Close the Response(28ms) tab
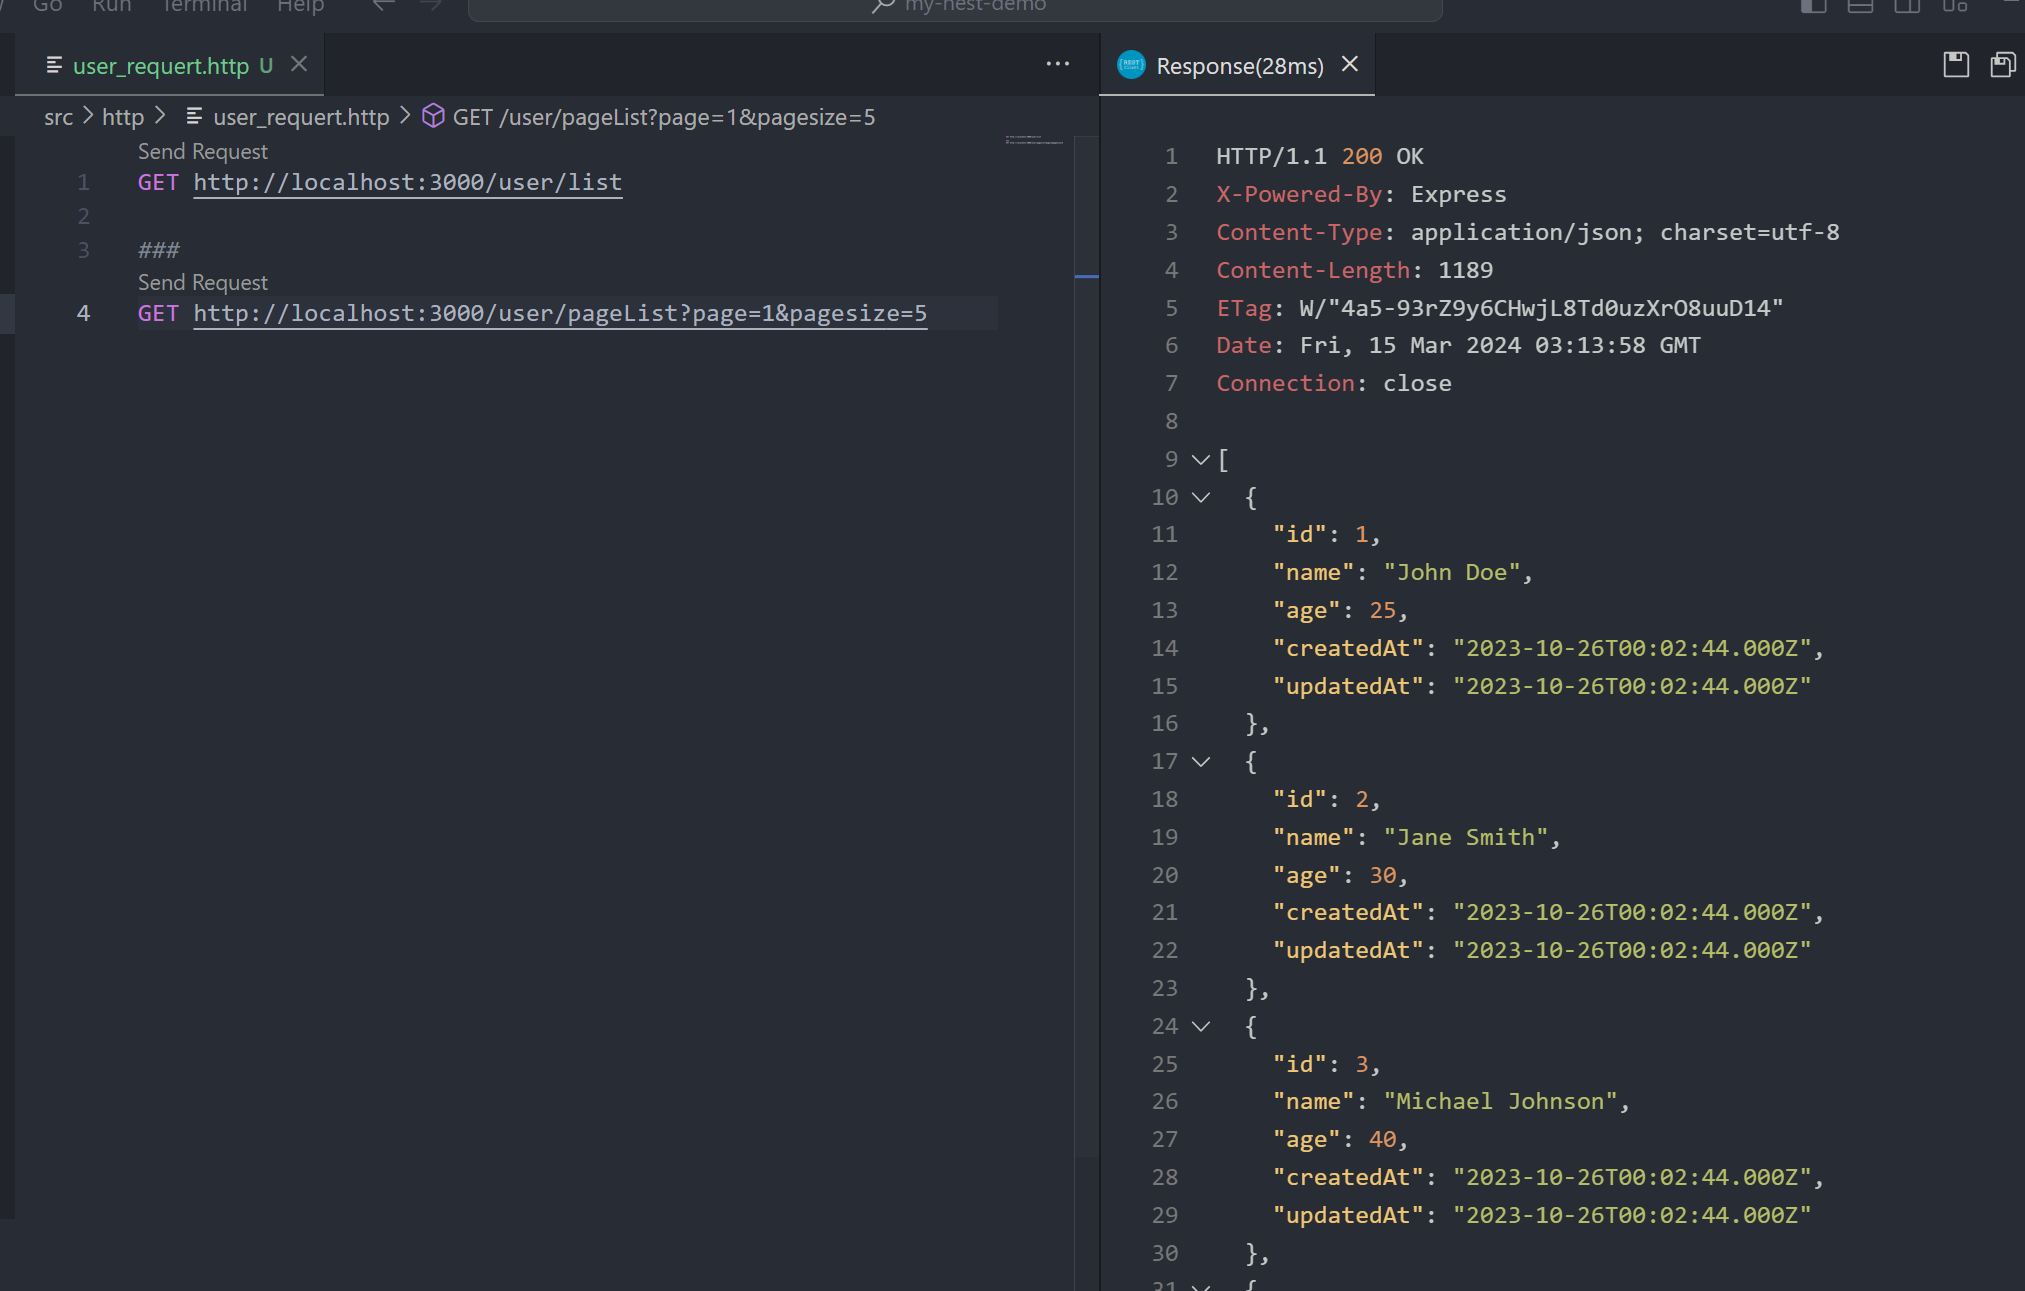This screenshot has height=1291, width=2025. [1350, 65]
